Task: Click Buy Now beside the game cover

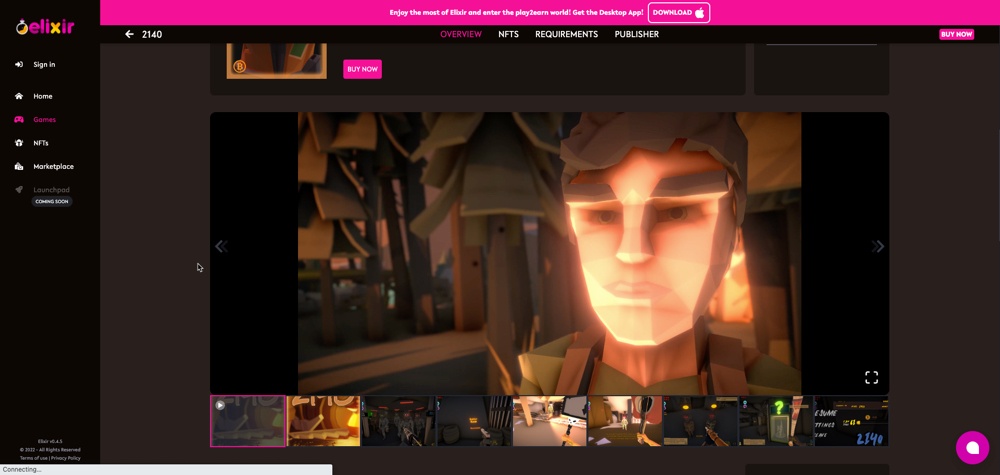Action: click(362, 69)
